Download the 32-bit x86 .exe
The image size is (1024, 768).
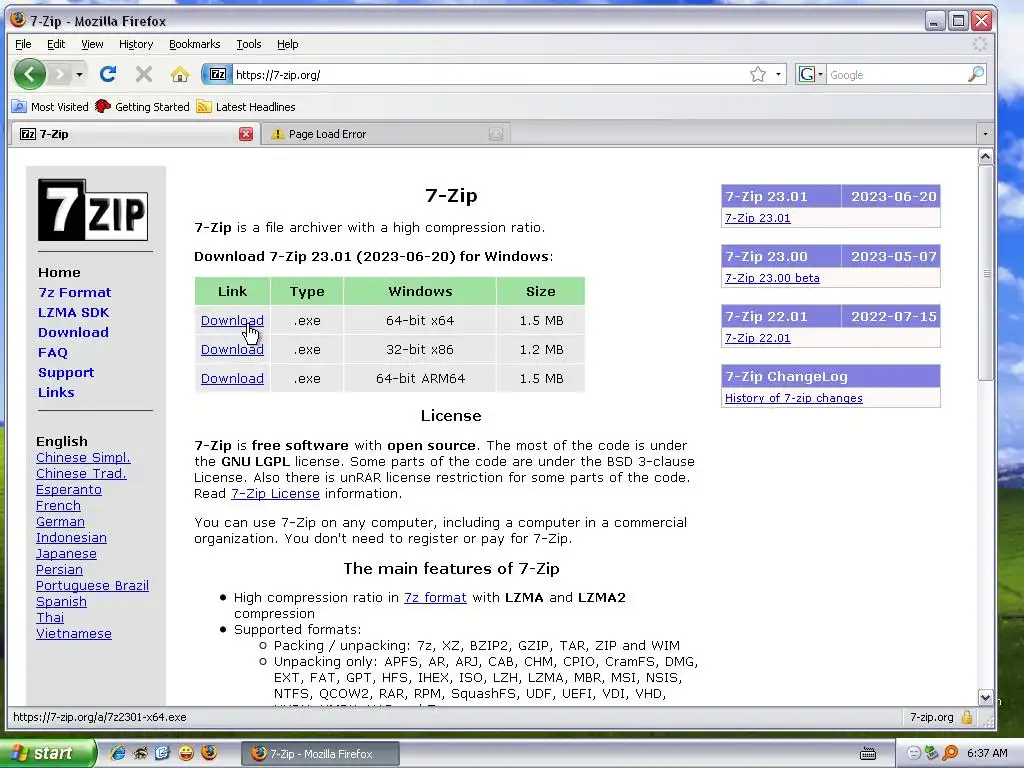tap(232, 349)
